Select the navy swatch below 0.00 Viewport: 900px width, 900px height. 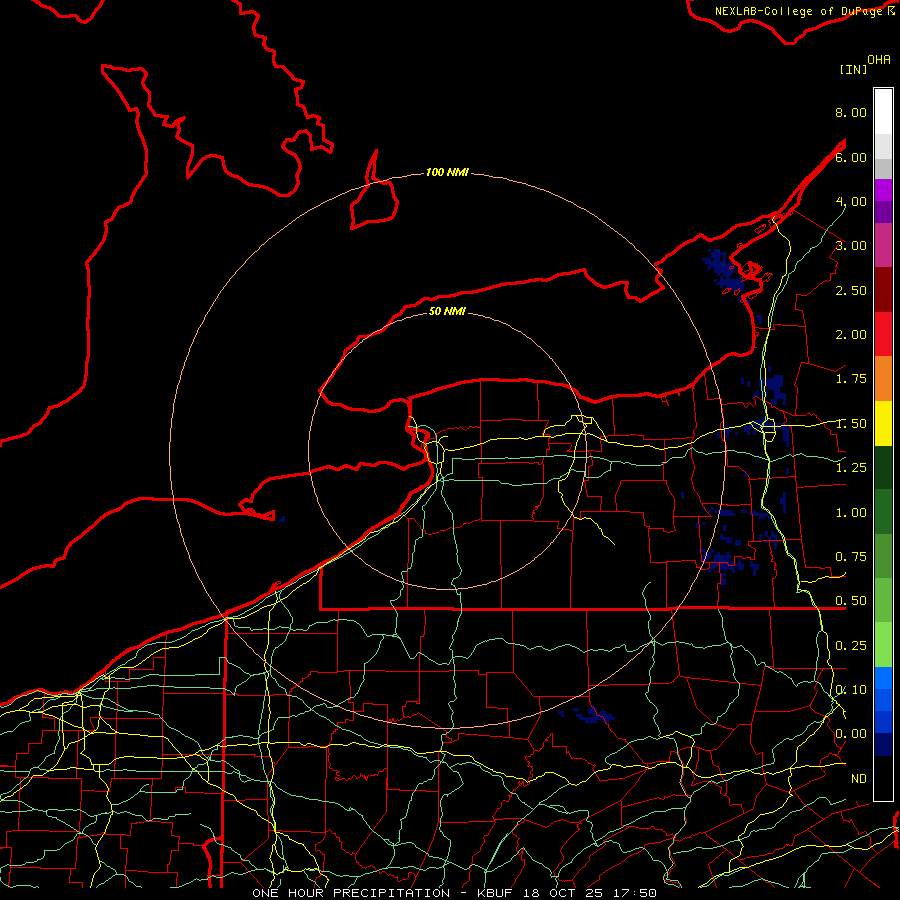pyautogui.click(x=883, y=744)
